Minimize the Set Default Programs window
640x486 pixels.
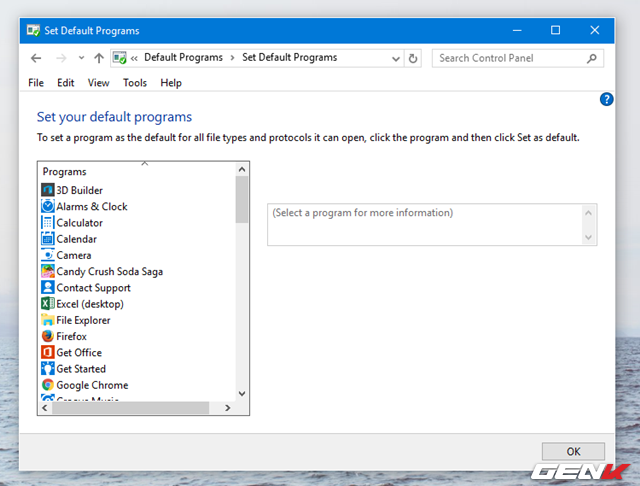pos(517,30)
